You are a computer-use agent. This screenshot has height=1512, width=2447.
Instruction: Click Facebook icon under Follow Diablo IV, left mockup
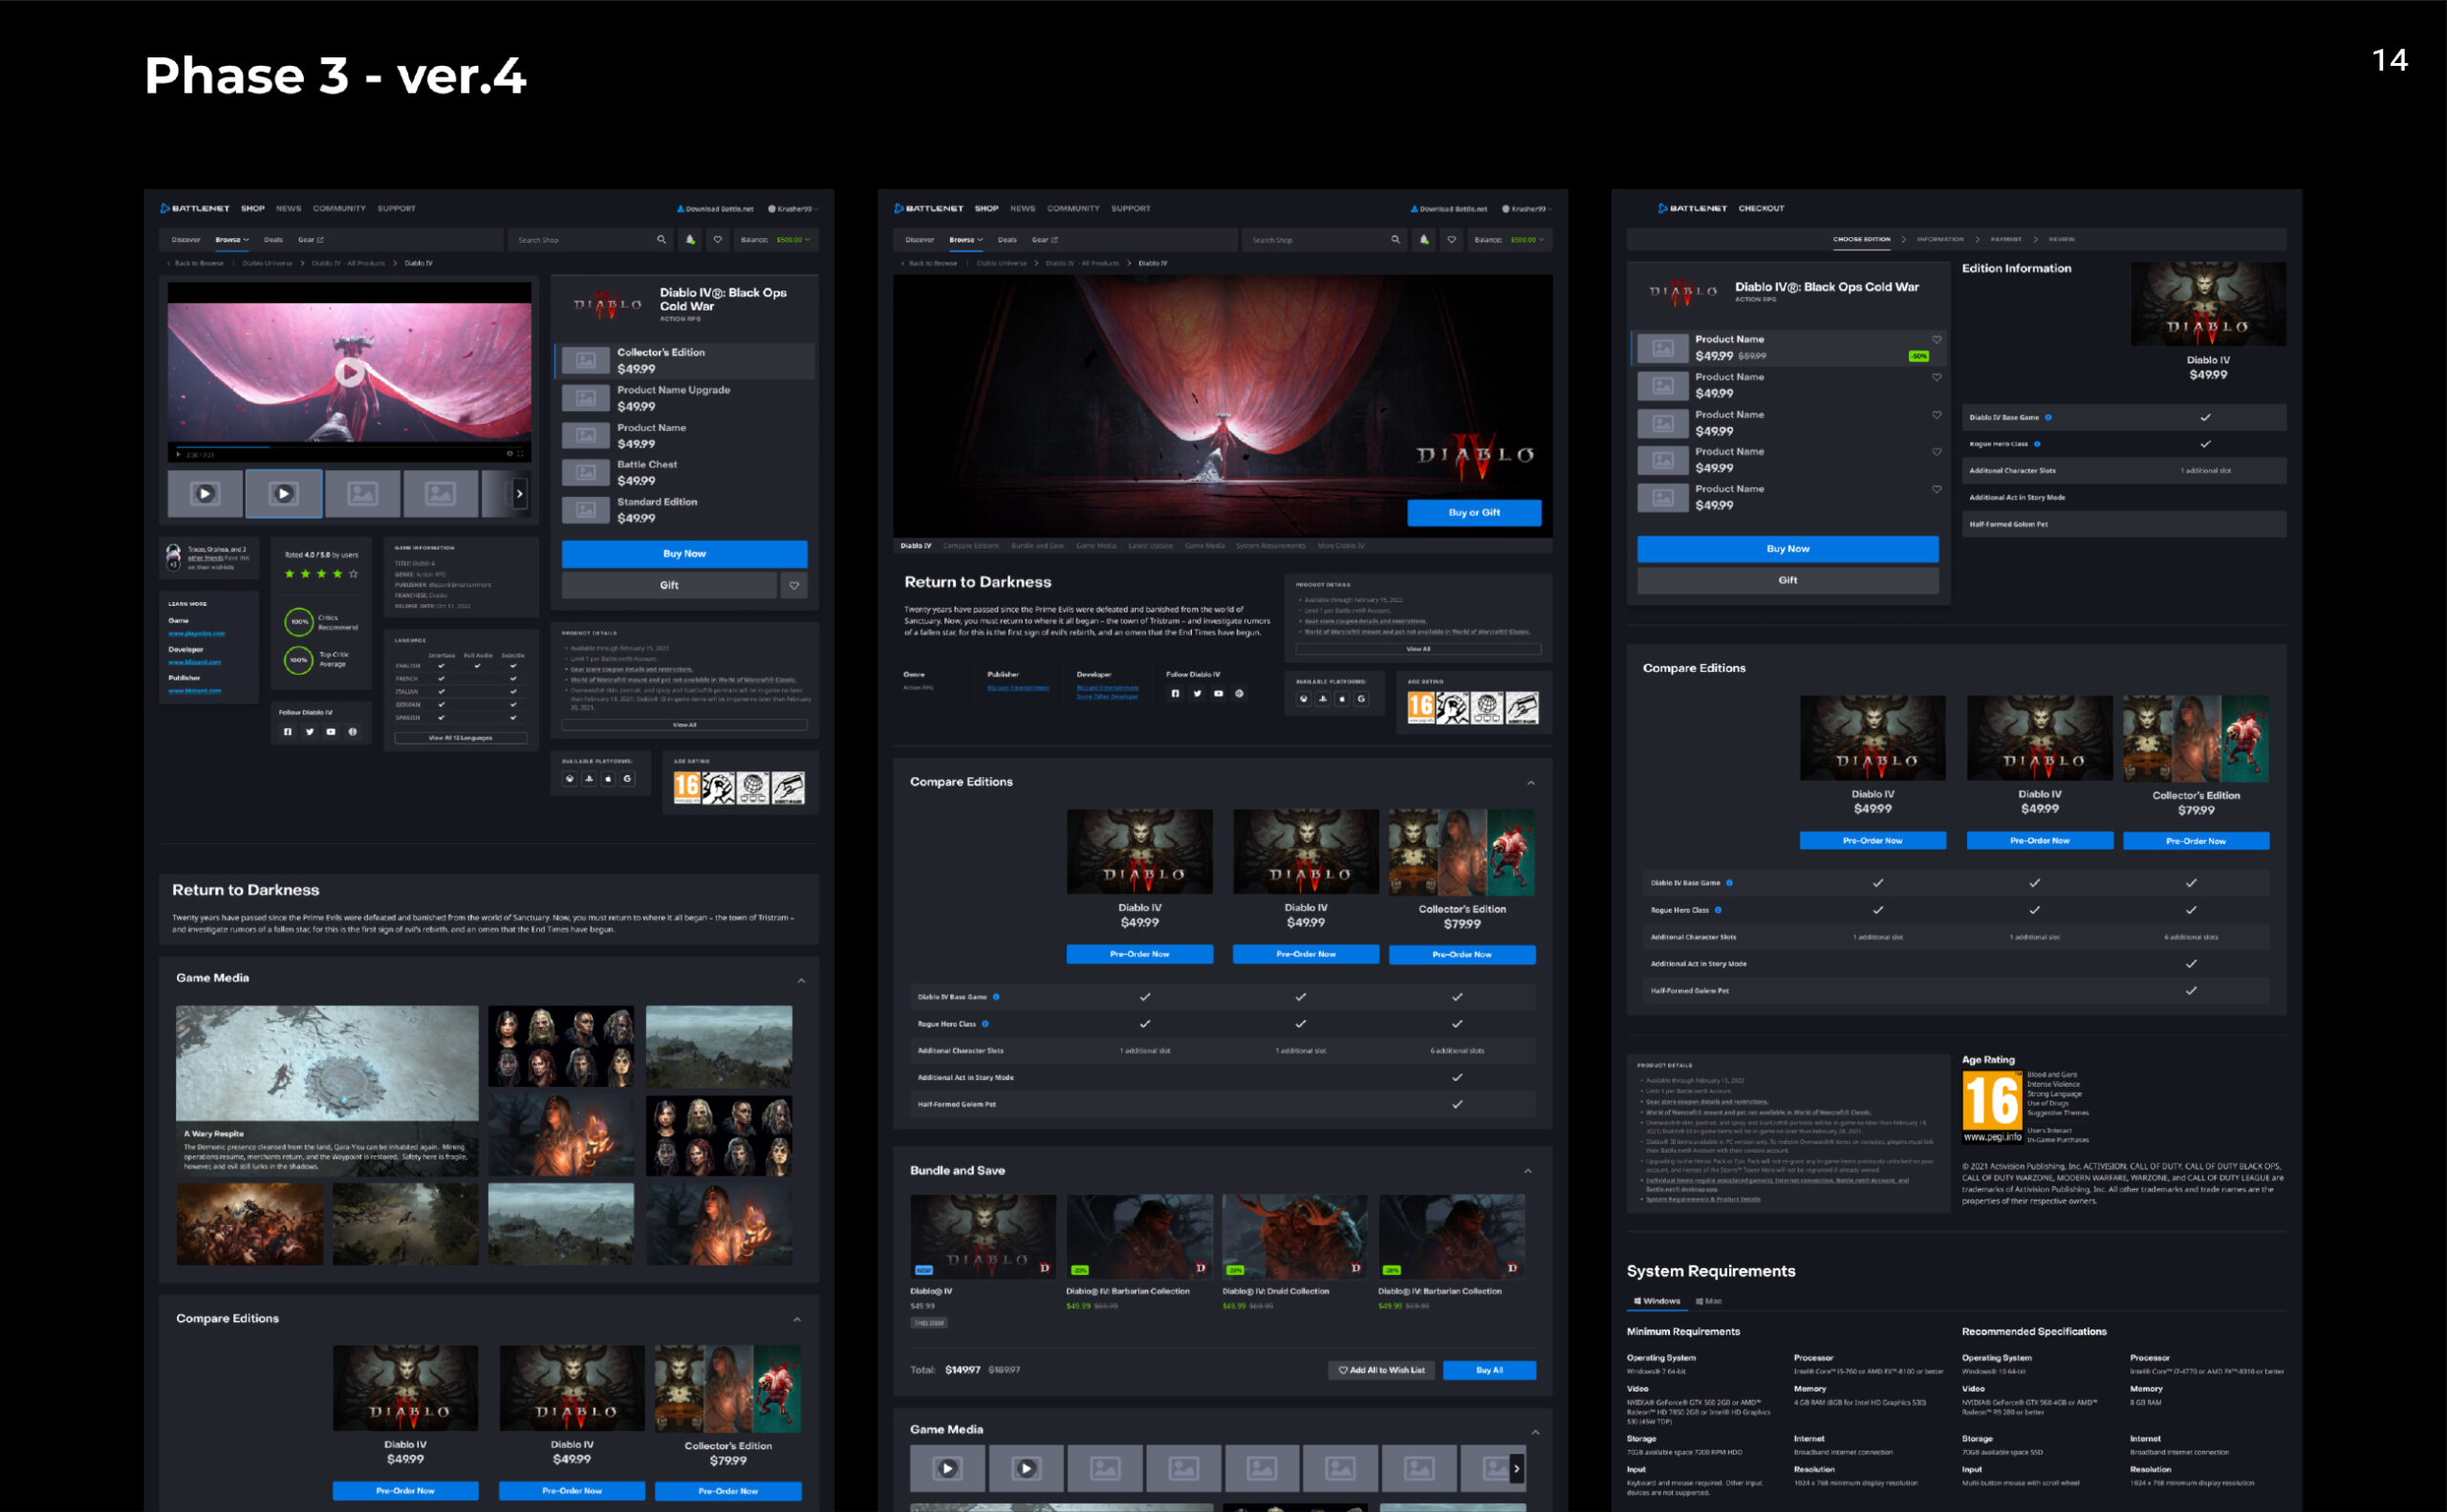point(288,732)
